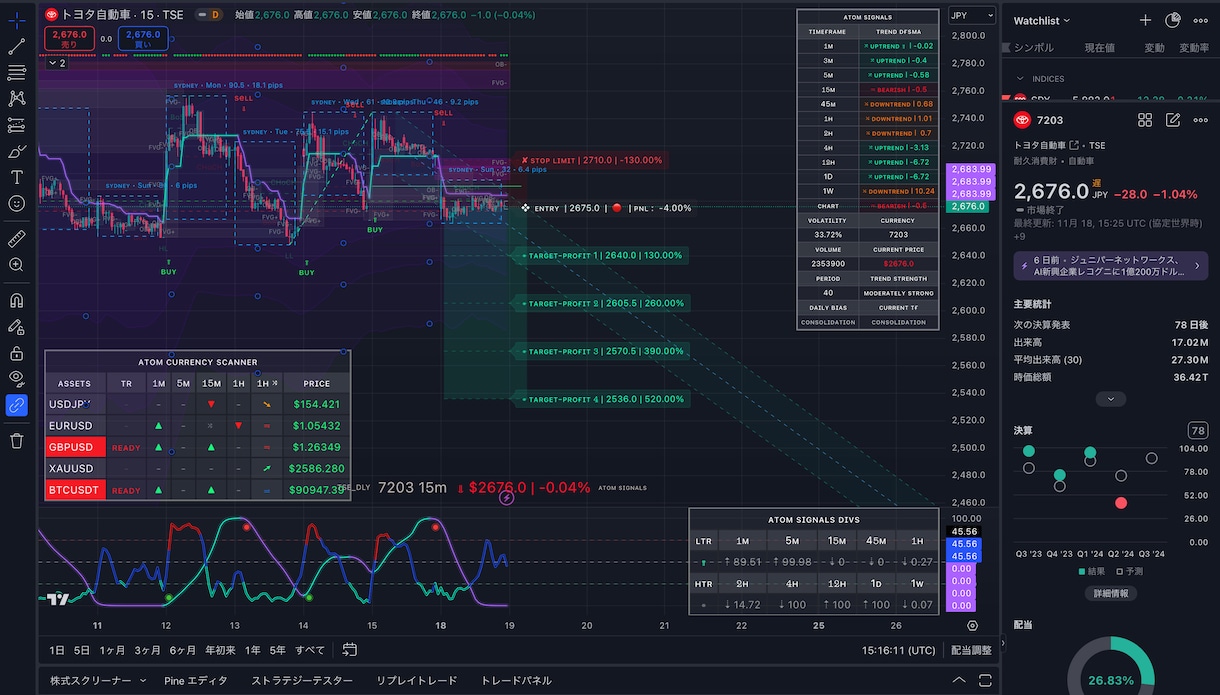Select the 1日 time range

point(57,650)
